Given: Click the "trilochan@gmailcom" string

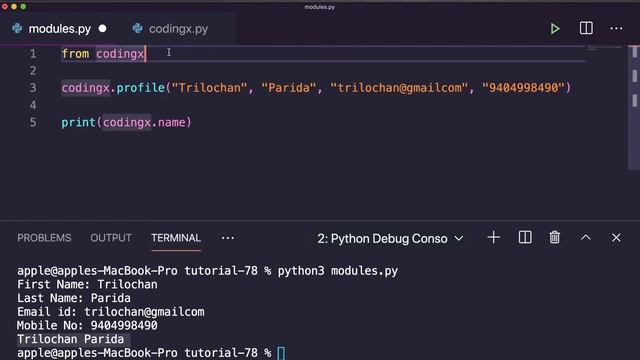Looking at the screenshot, I should click(x=399, y=88).
